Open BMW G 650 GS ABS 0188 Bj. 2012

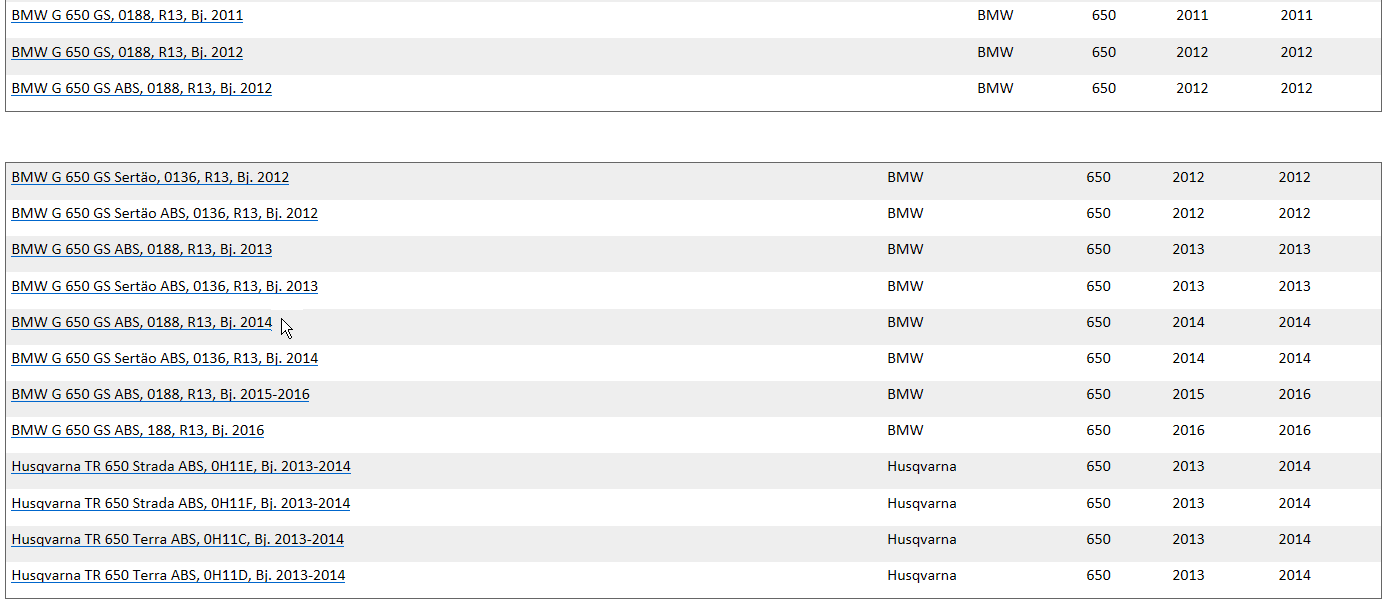(x=141, y=88)
